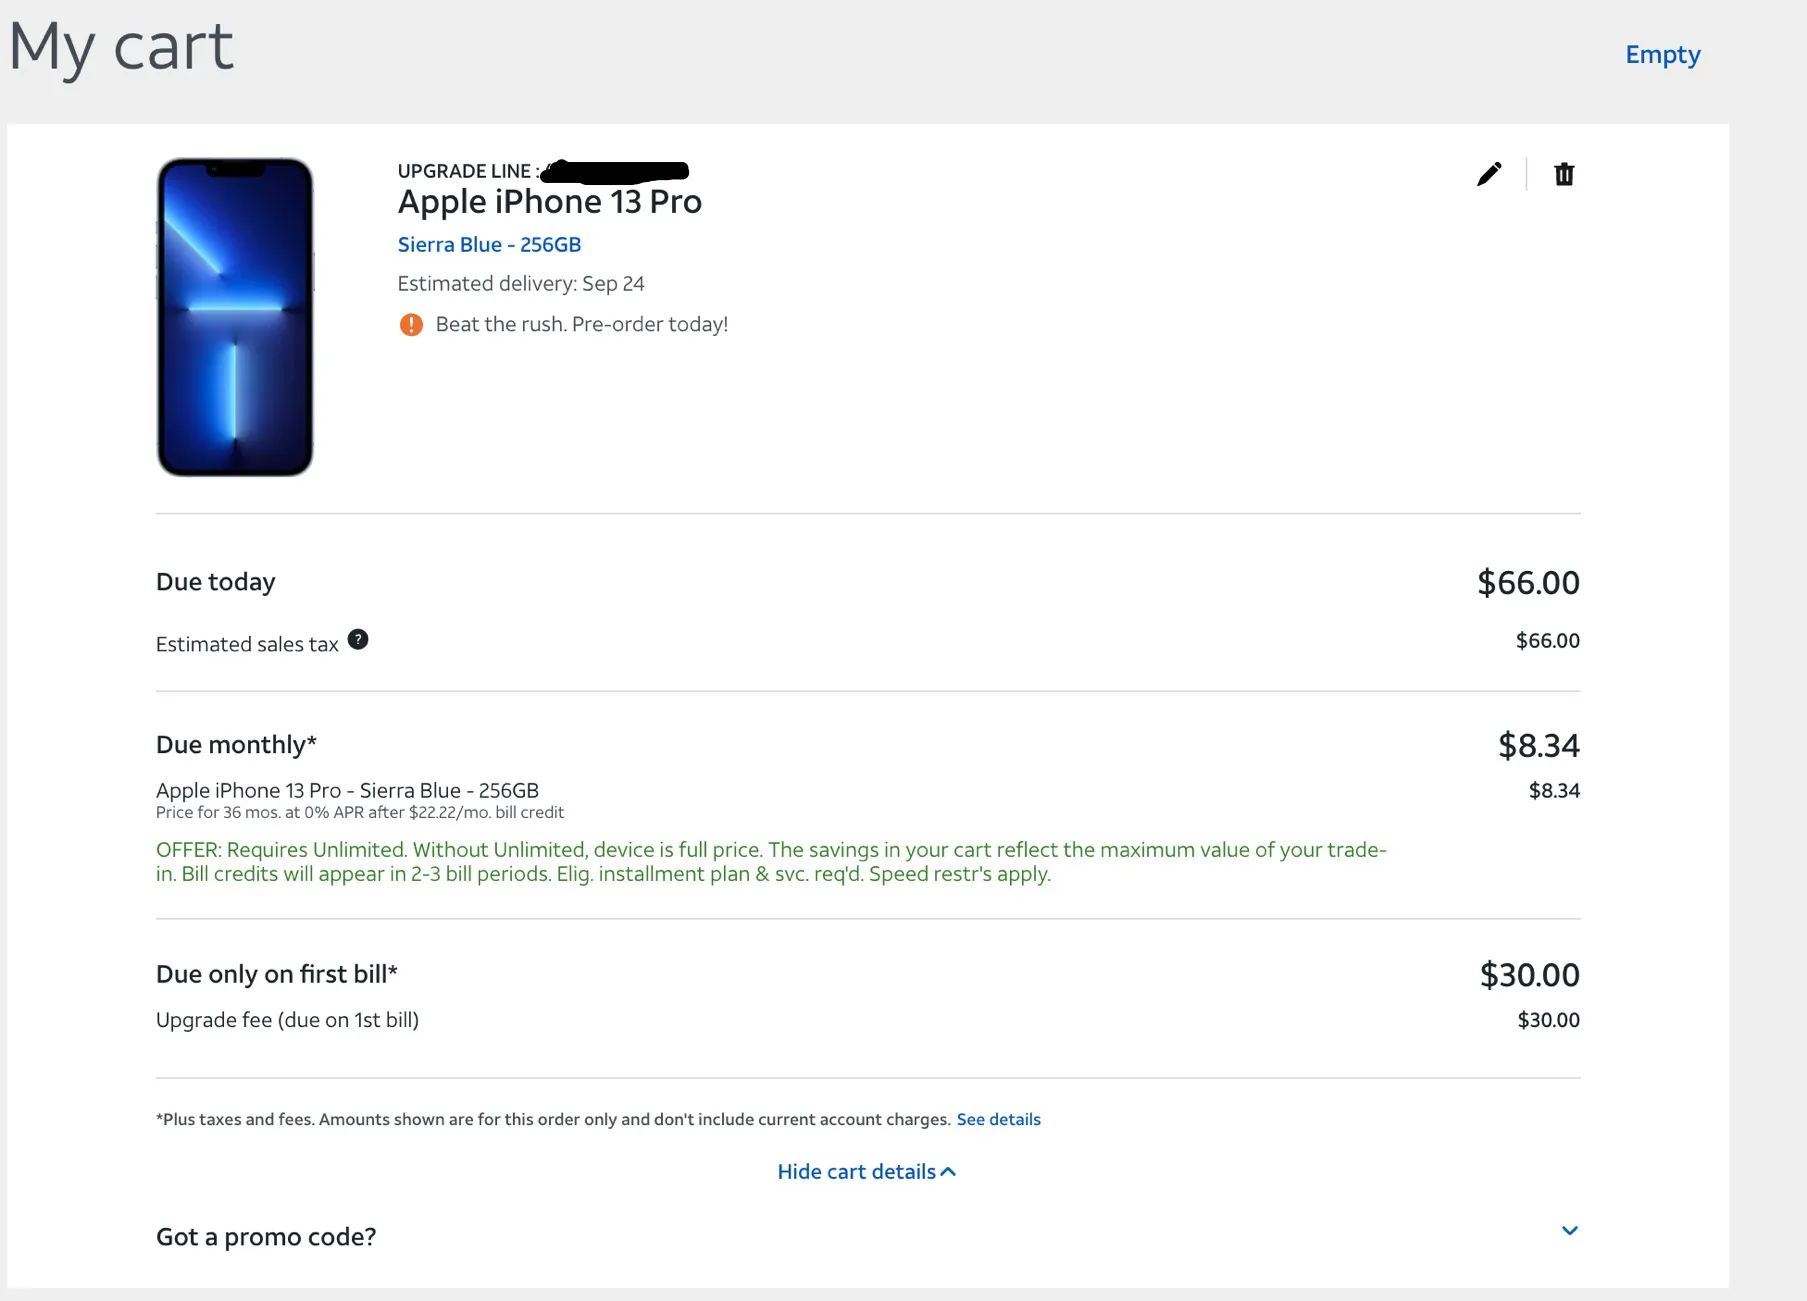Delete item with the trash icon
1807x1301 pixels.
(x=1564, y=174)
